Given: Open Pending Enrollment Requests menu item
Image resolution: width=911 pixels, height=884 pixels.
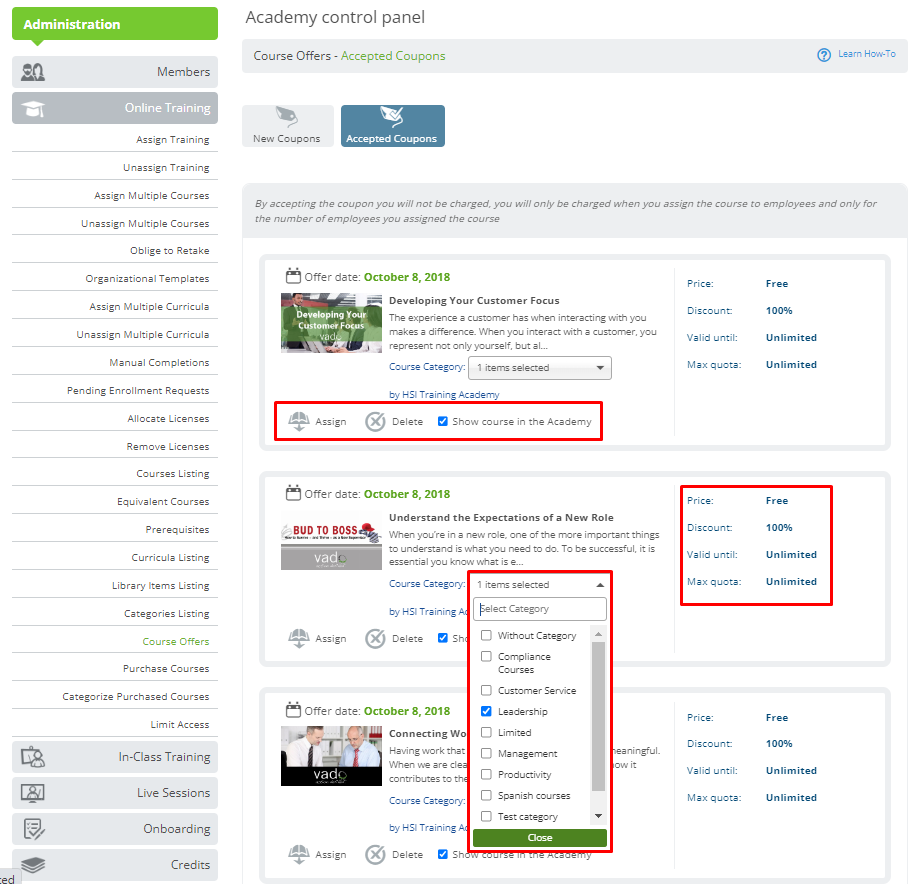Looking at the screenshot, I should pyautogui.click(x=138, y=390).
